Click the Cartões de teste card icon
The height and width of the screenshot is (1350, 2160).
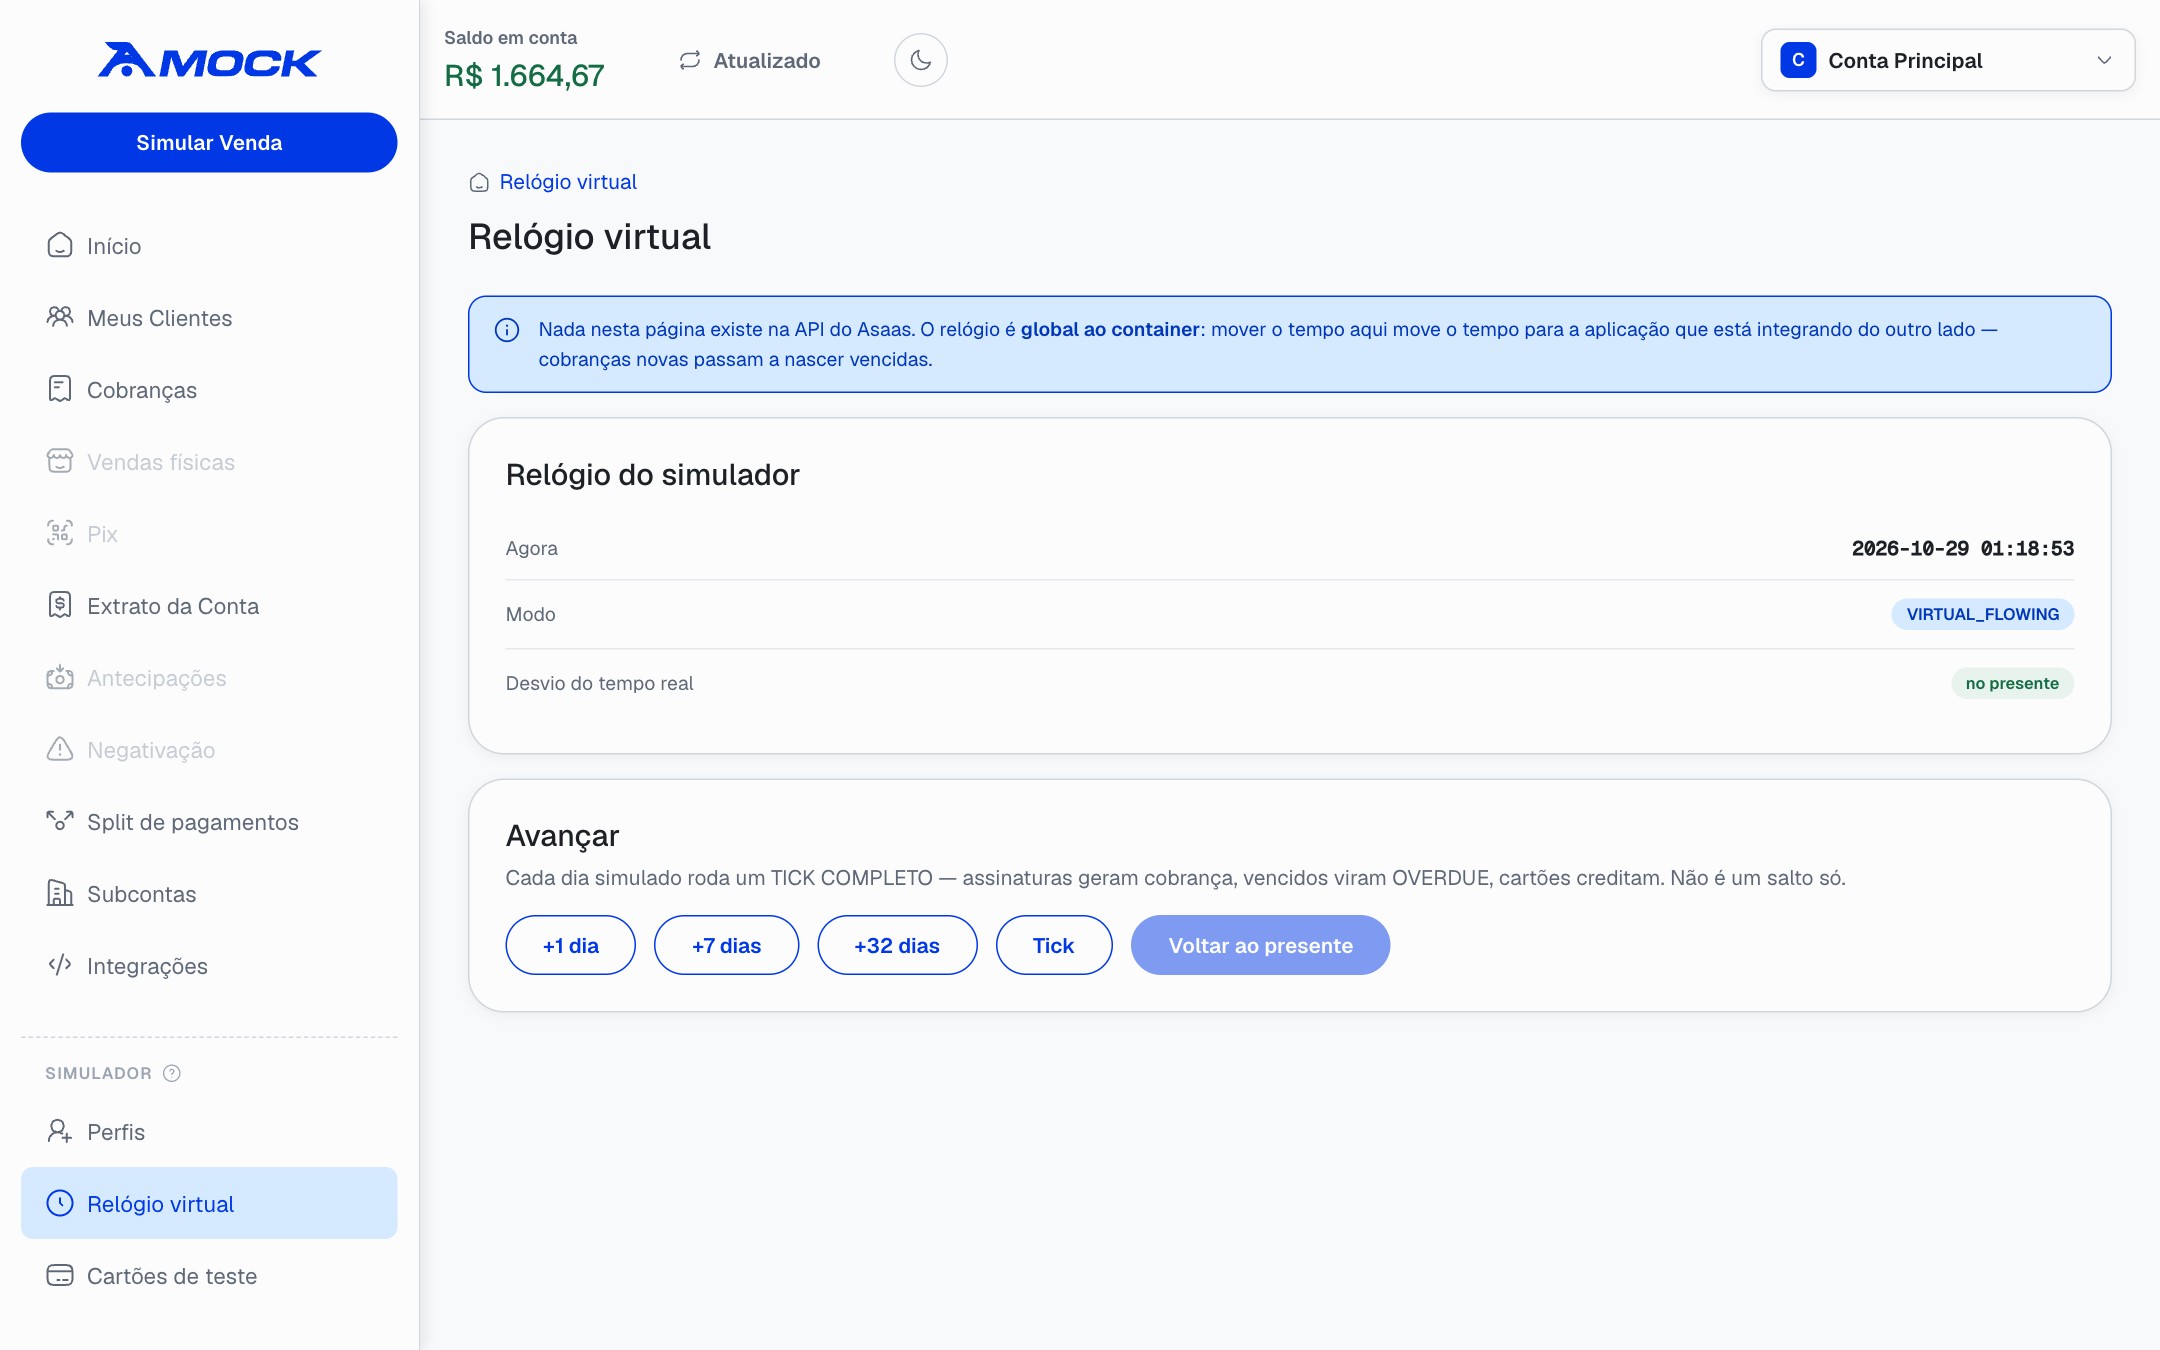pyautogui.click(x=60, y=1275)
